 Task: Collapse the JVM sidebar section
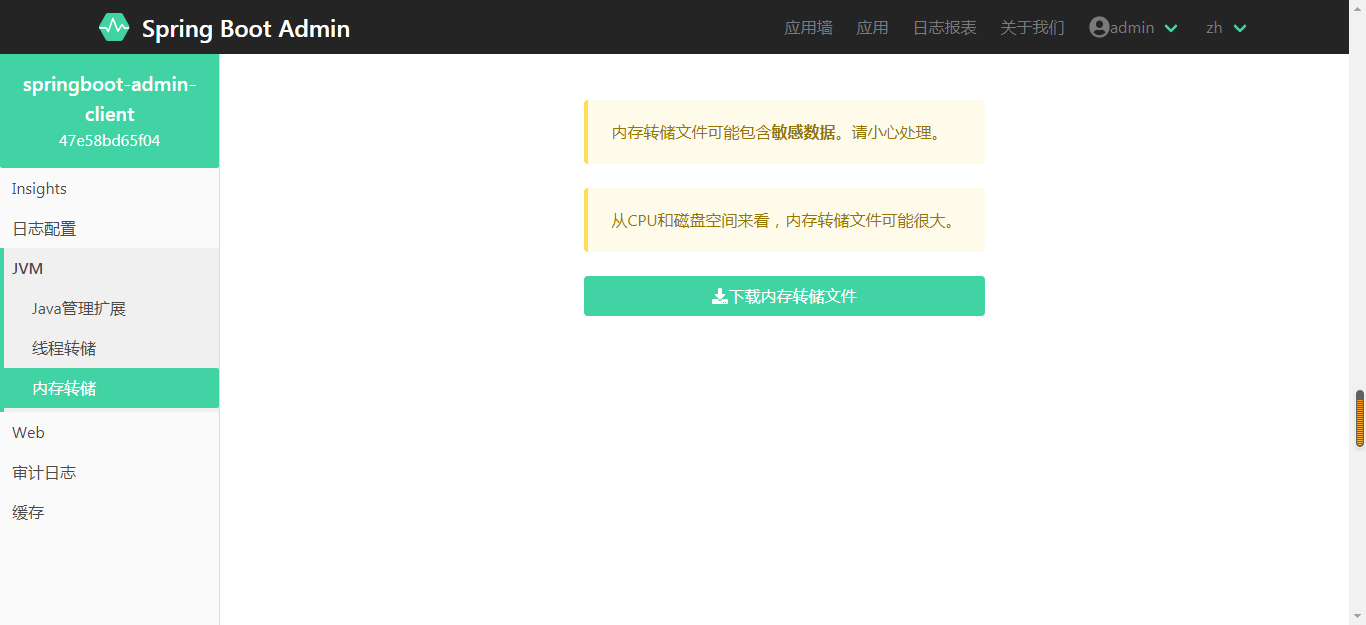pos(110,269)
